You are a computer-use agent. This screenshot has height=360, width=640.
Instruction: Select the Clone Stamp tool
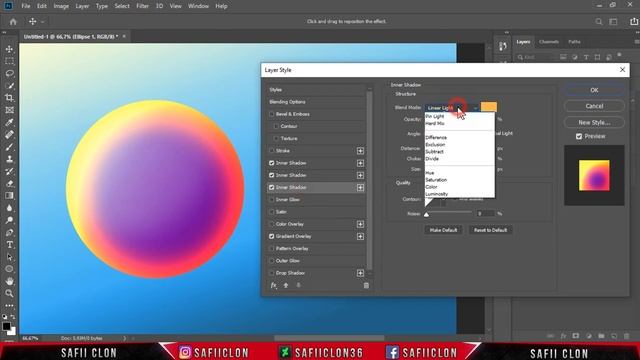(x=9, y=159)
